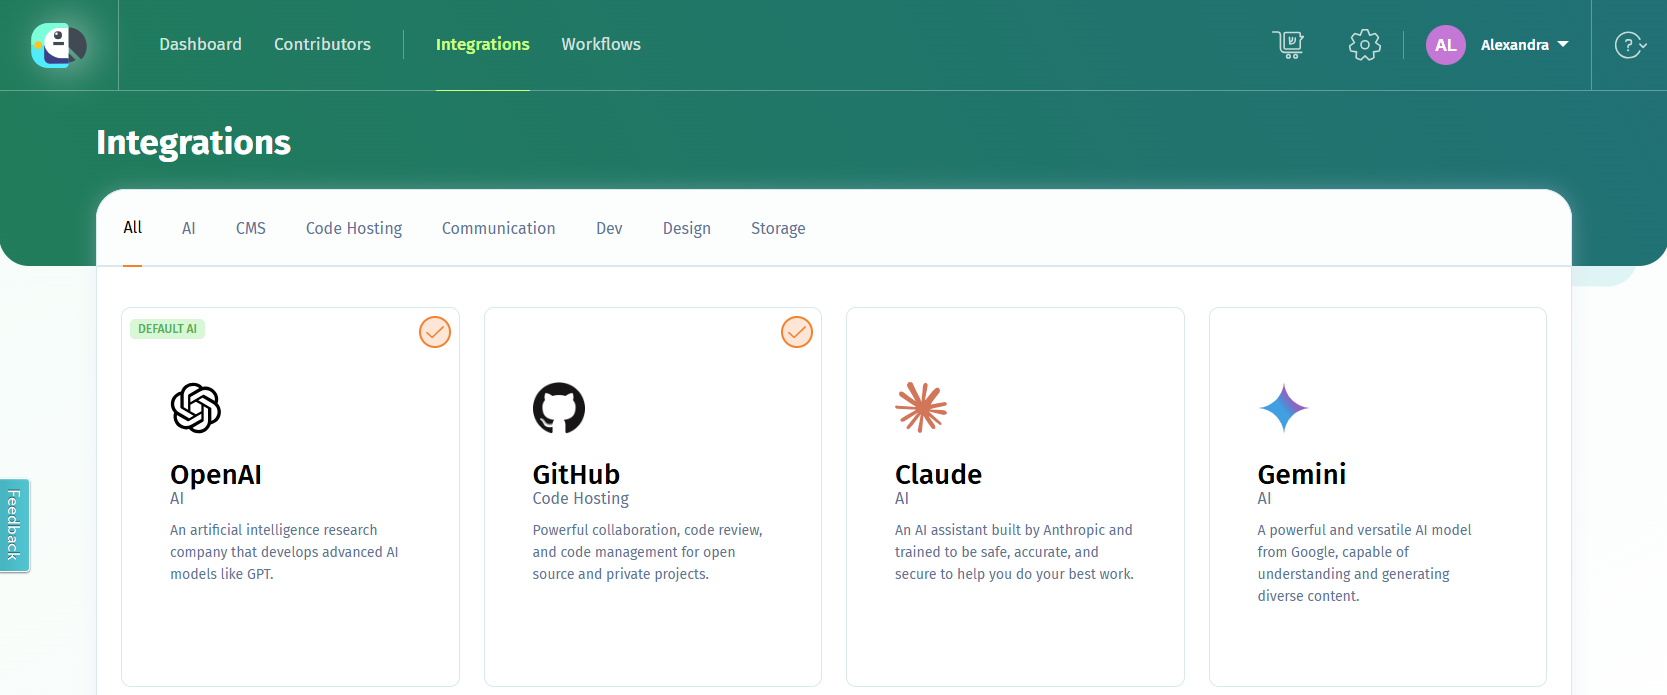Screen dimensions: 1667x695
Task: Click the DEFAULT AI badge
Action: point(168,329)
